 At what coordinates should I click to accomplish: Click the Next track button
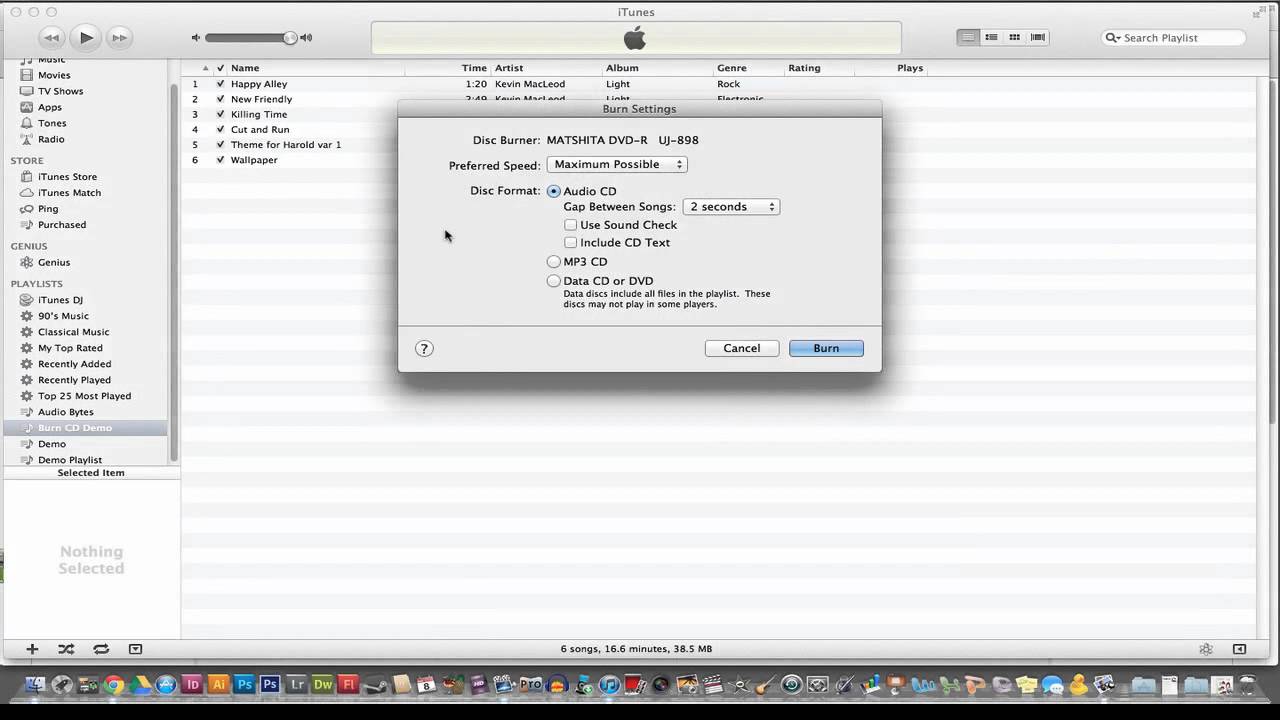[x=119, y=38]
